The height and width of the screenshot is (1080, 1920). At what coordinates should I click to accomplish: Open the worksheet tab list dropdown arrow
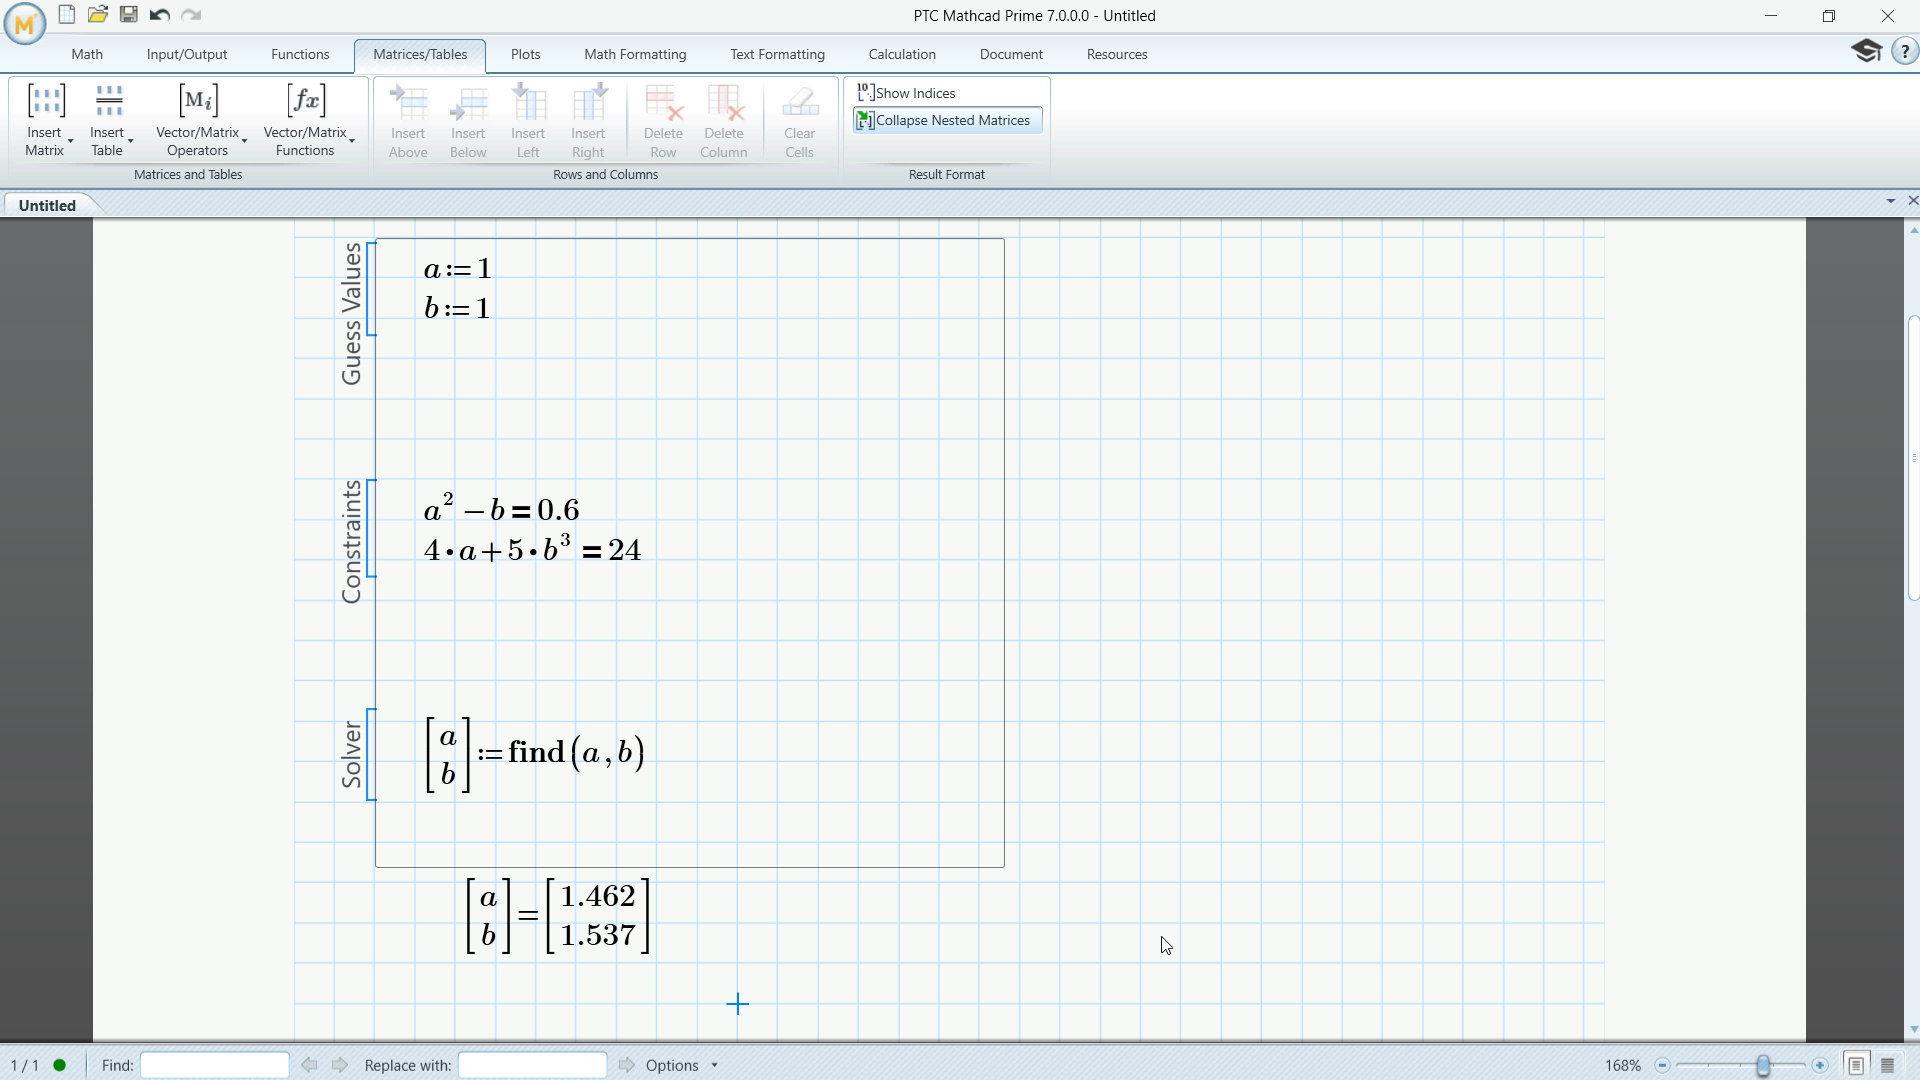coord(1891,201)
